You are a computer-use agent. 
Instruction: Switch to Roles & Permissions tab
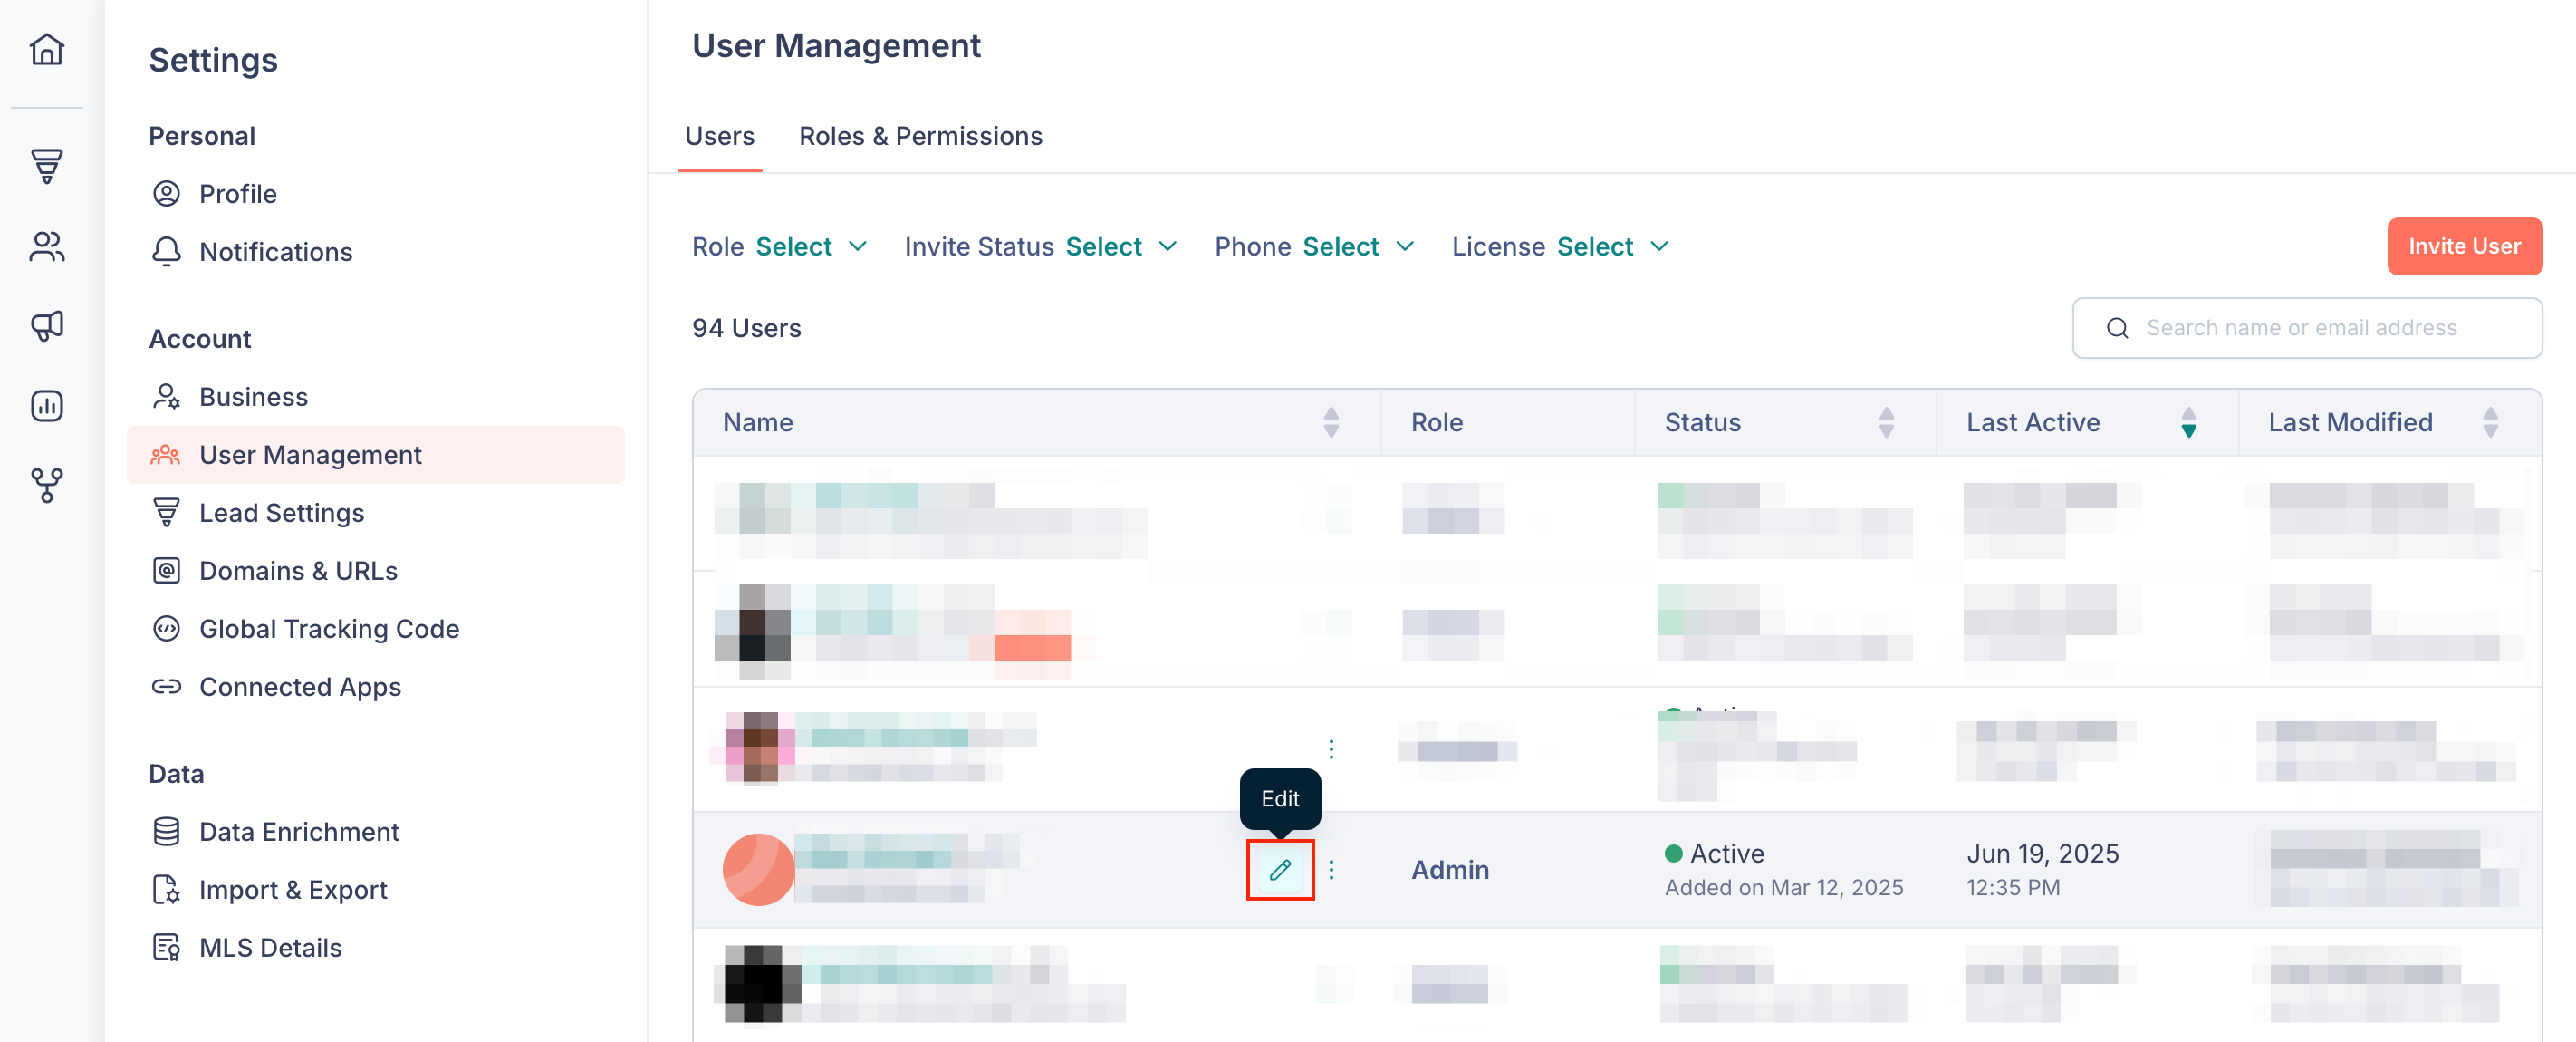pos(920,136)
